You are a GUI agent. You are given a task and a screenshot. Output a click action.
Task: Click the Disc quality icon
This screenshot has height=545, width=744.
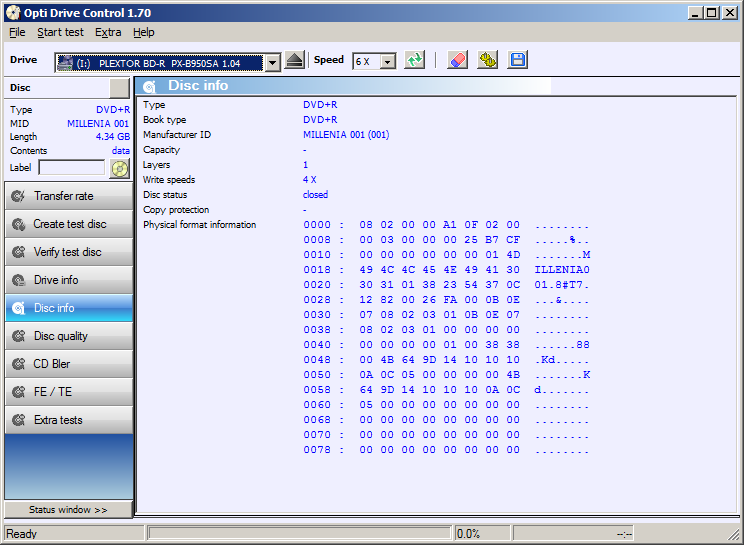19,336
